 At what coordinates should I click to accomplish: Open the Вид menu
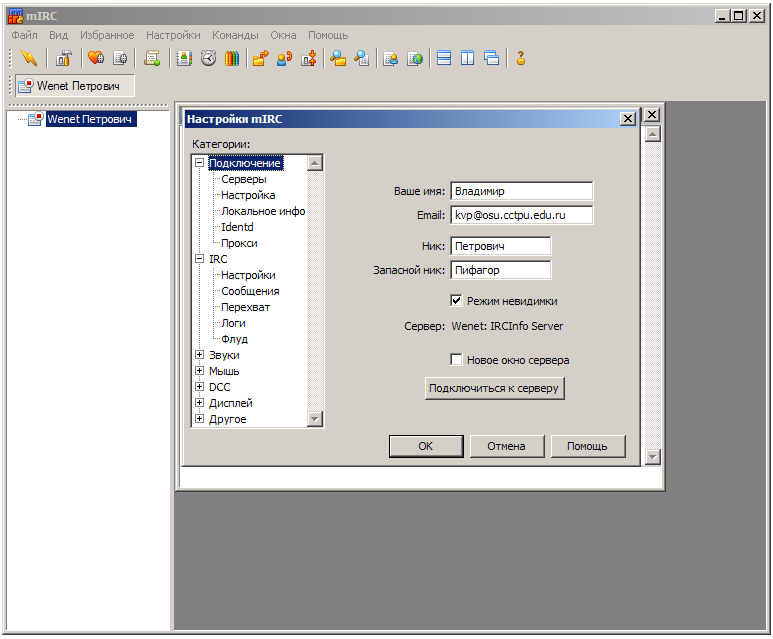[58, 35]
